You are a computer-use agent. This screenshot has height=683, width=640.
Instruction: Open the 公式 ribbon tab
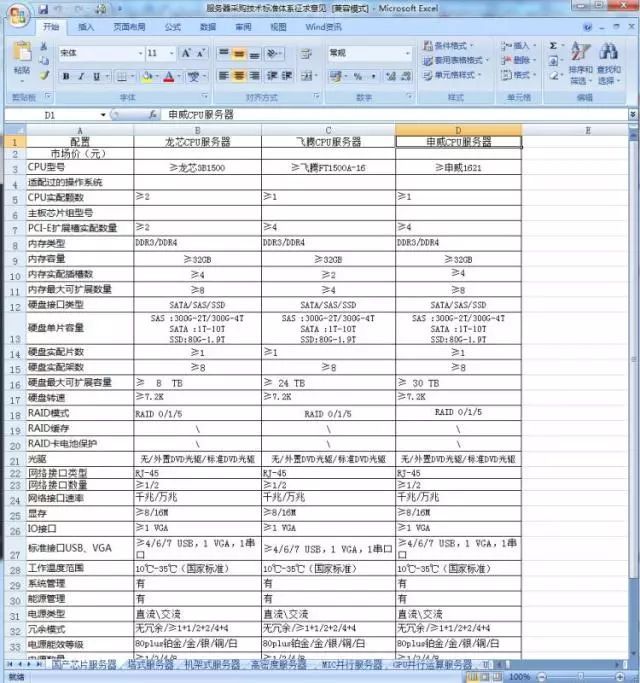pyautogui.click(x=172, y=27)
